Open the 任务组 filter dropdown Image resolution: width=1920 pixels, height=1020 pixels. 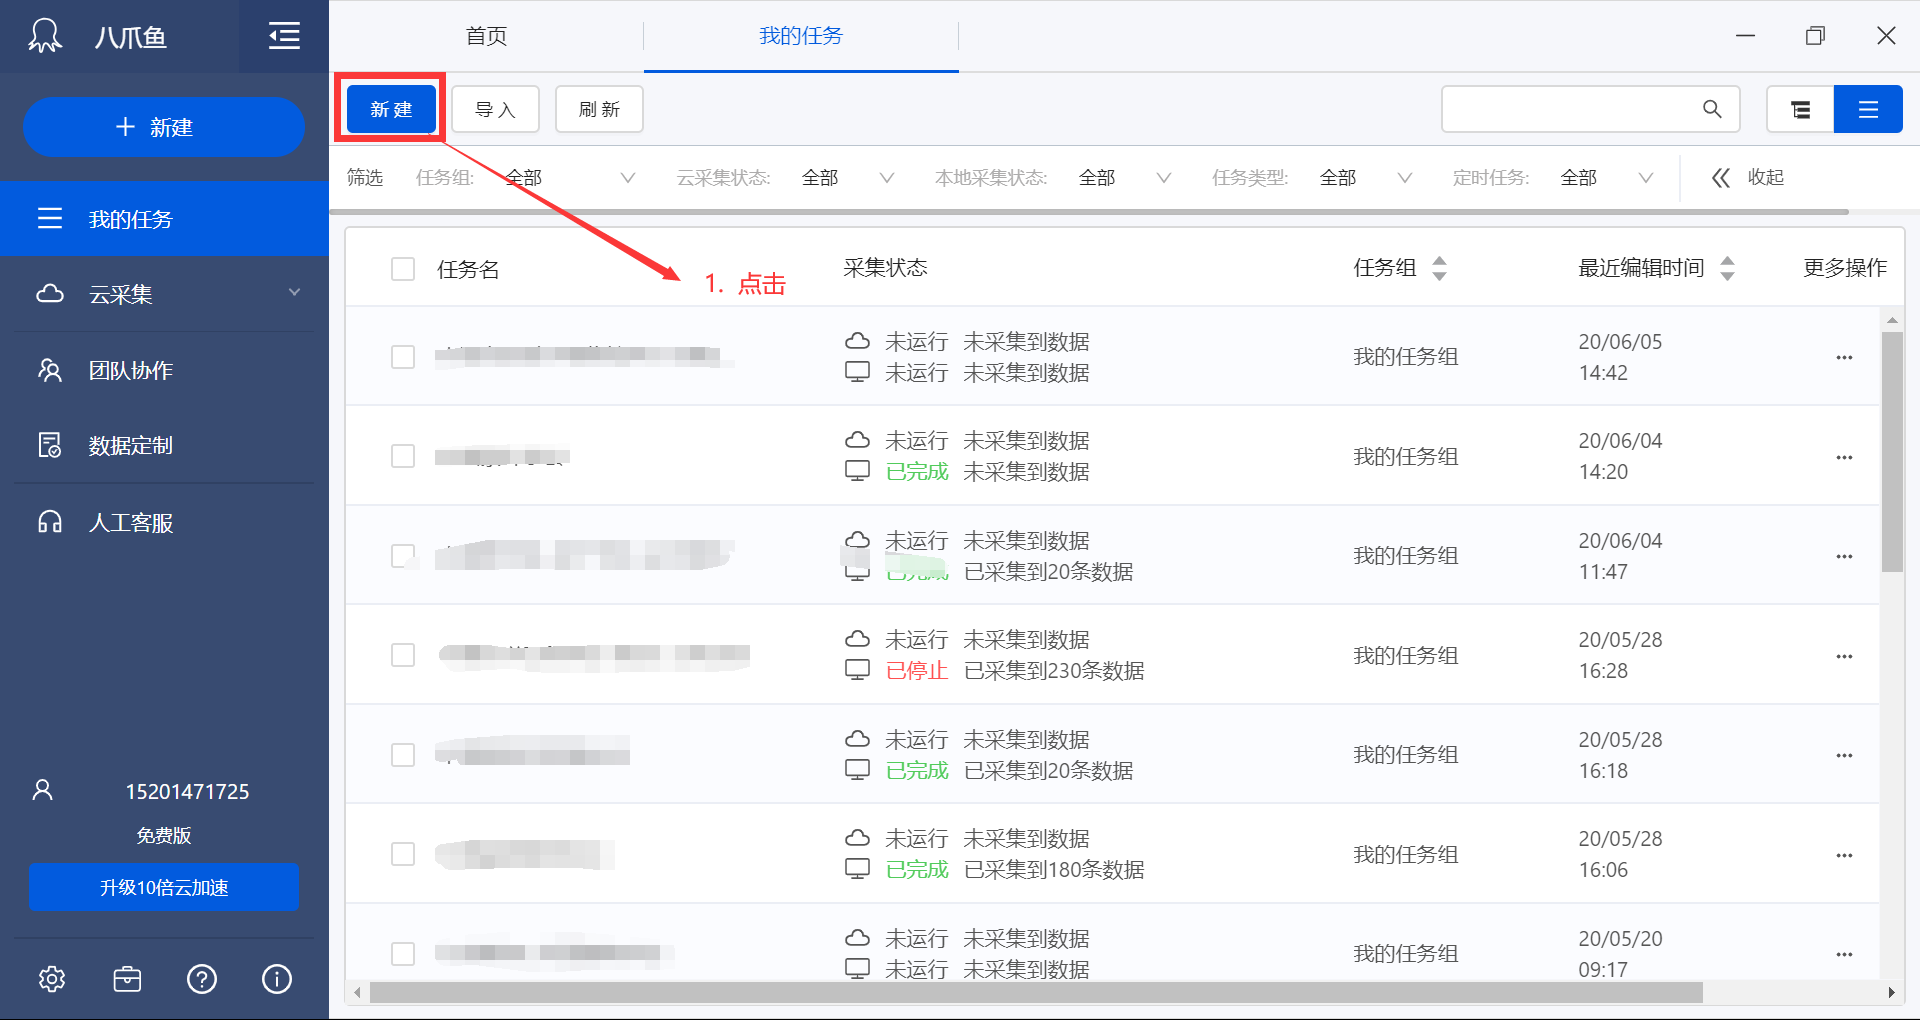click(628, 177)
